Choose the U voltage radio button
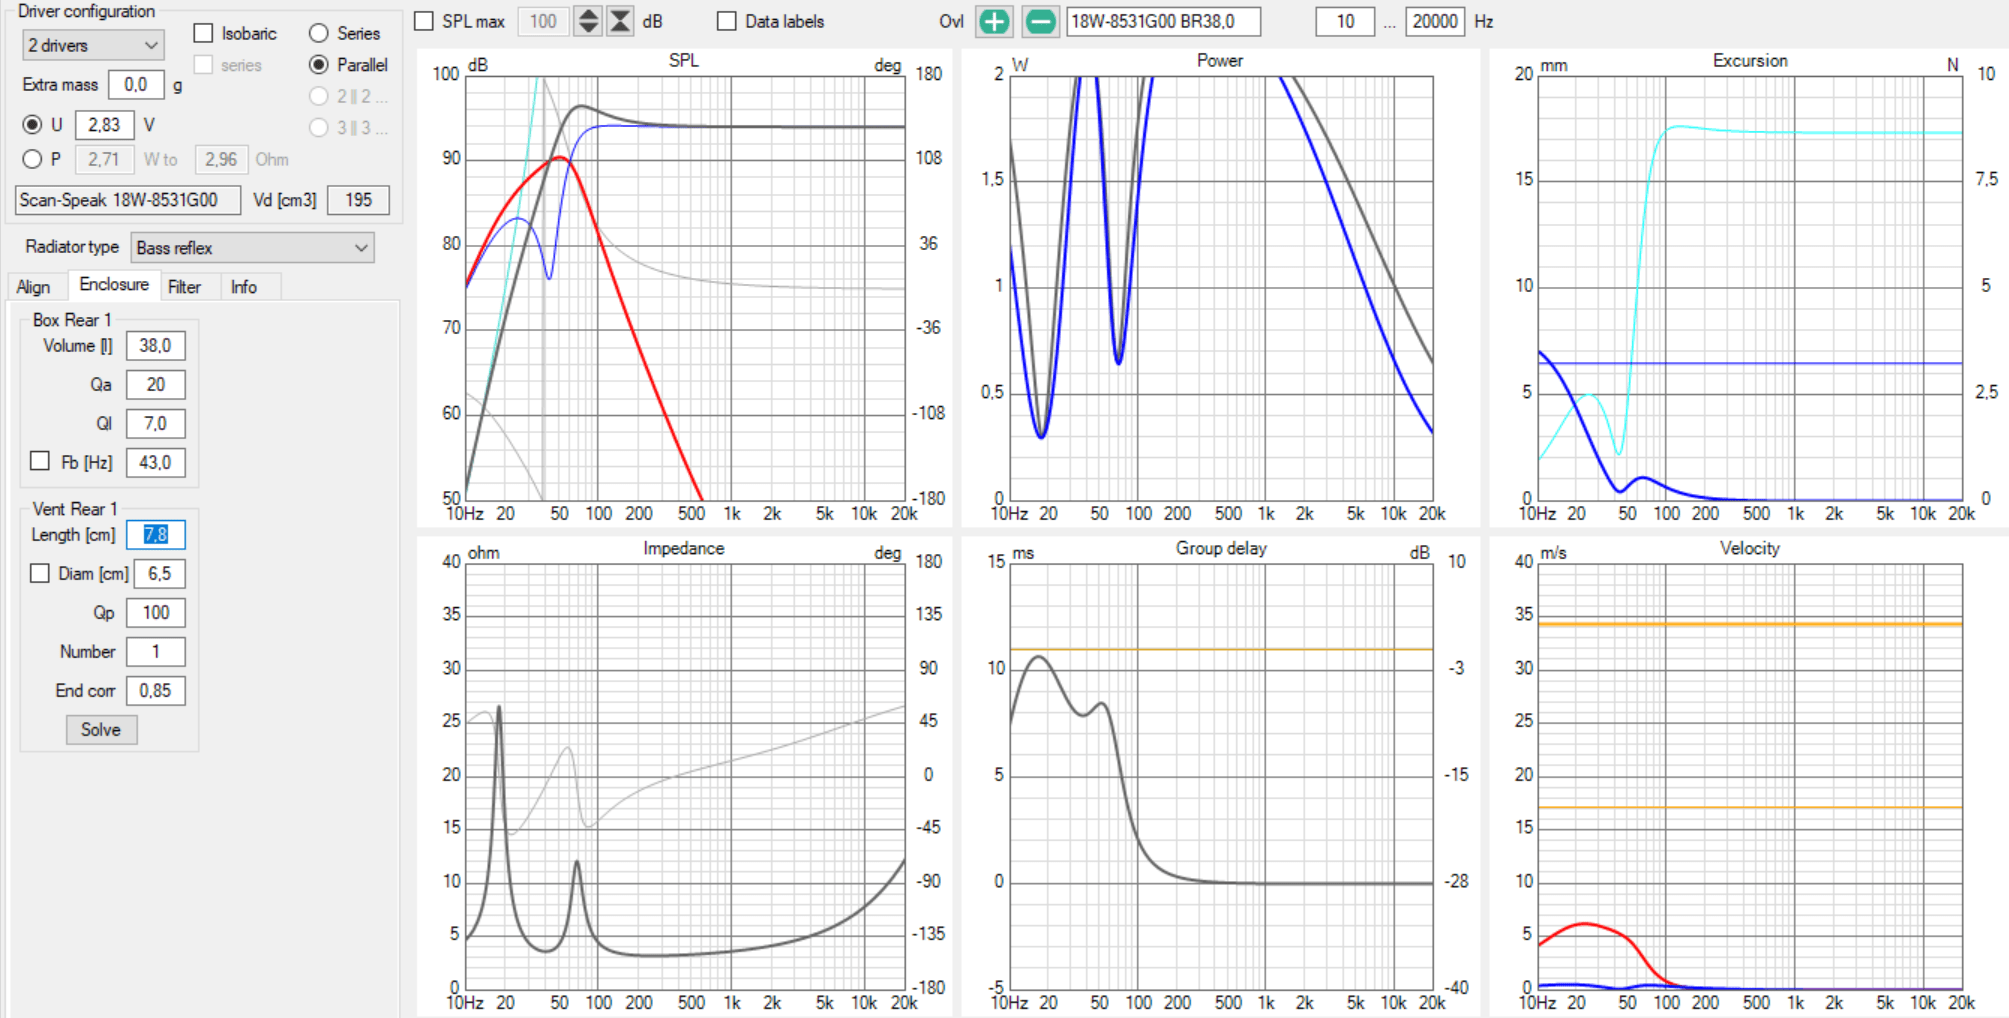Viewport: 2009px width, 1018px height. tap(32, 124)
